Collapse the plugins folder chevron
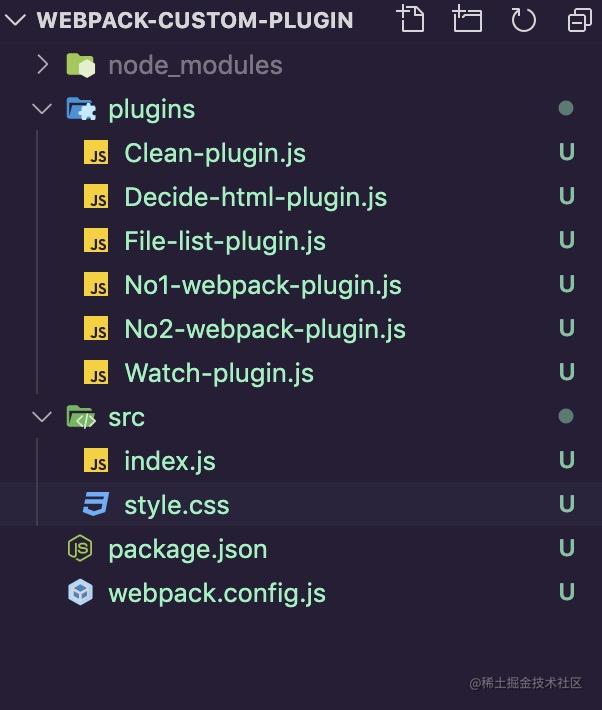This screenshot has height=710, width=602. click(x=42, y=109)
